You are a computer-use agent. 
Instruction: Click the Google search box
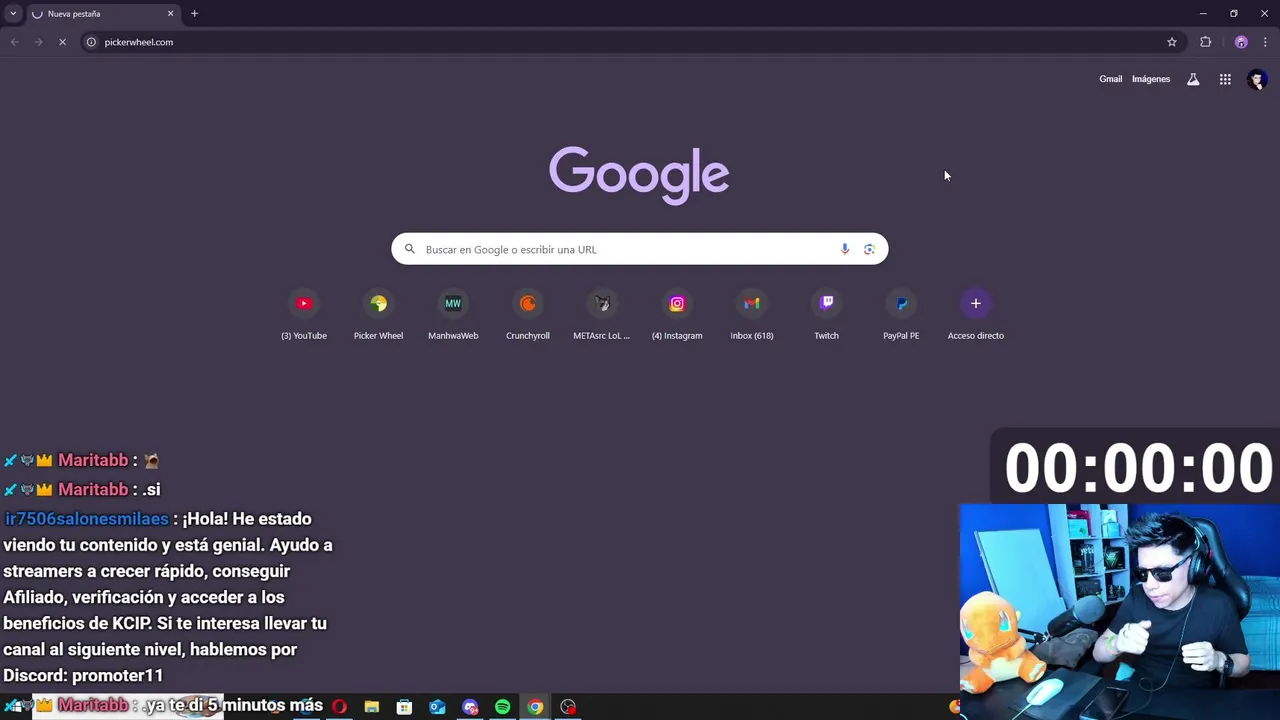pyautogui.click(x=640, y=249)
